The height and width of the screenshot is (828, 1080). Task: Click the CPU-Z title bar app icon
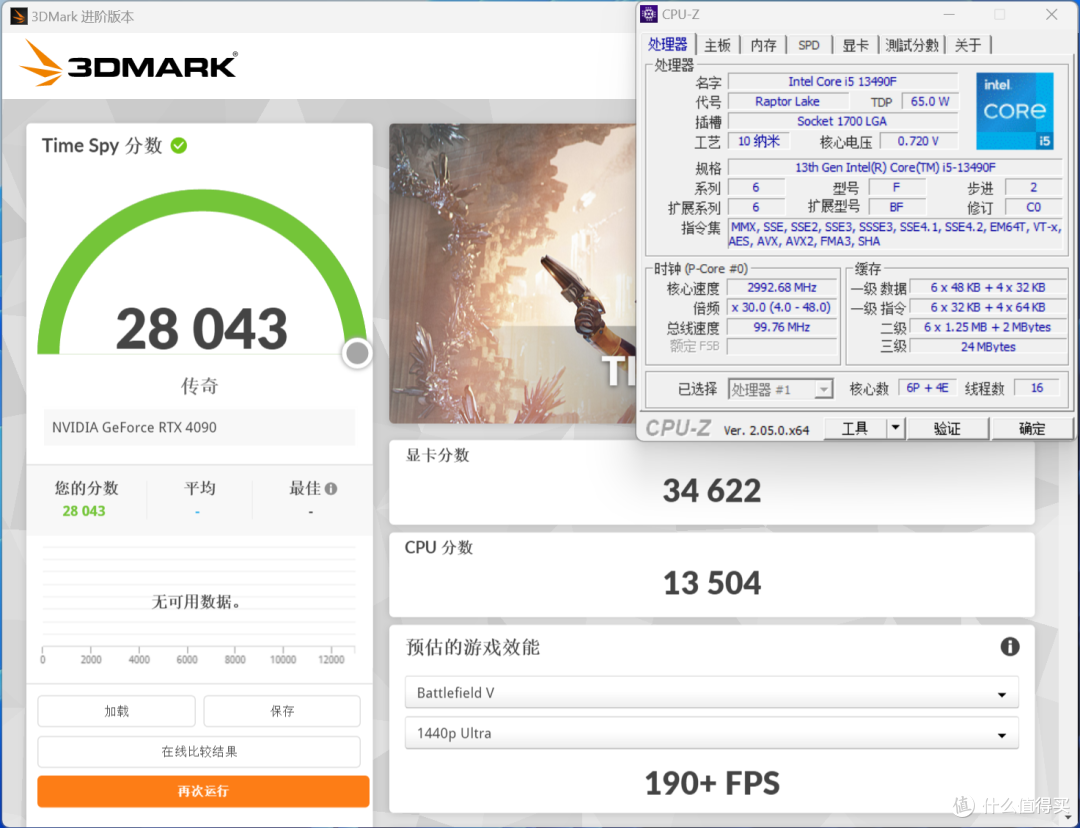(x=649, y=14)
